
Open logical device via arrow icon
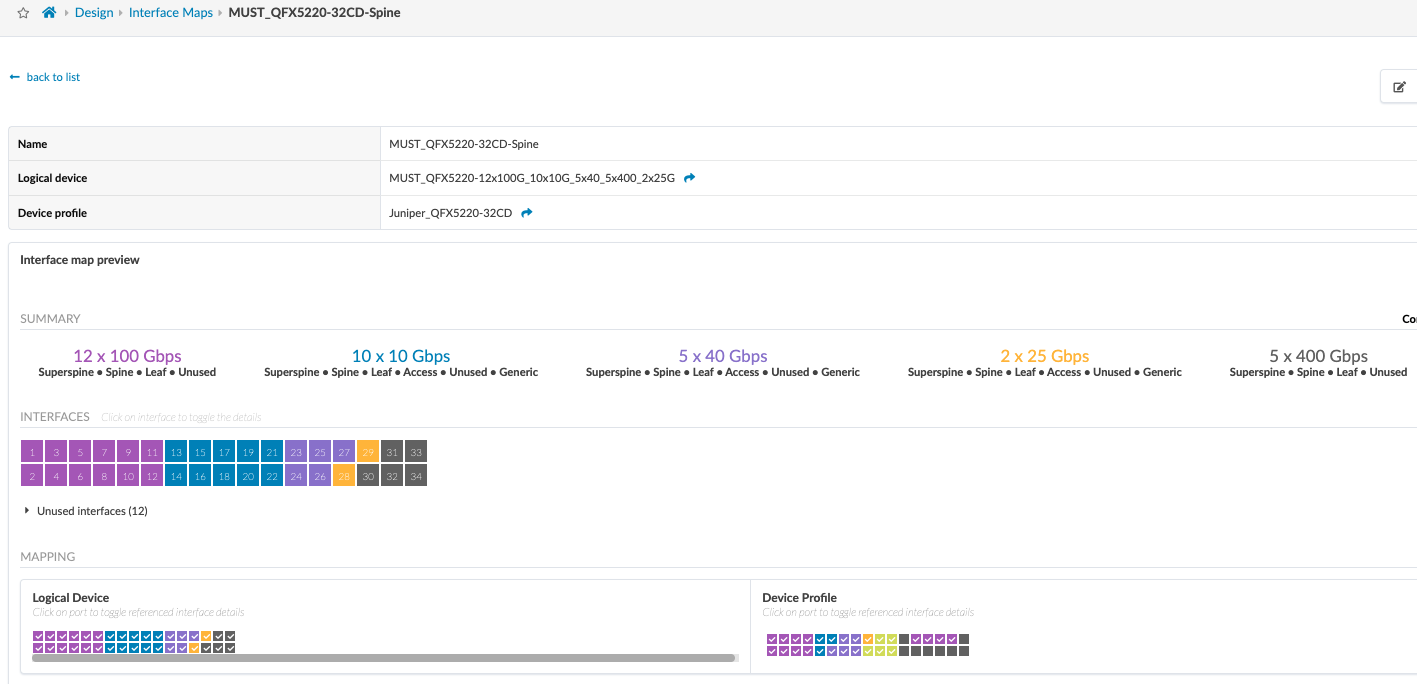(x=689, y=178)
